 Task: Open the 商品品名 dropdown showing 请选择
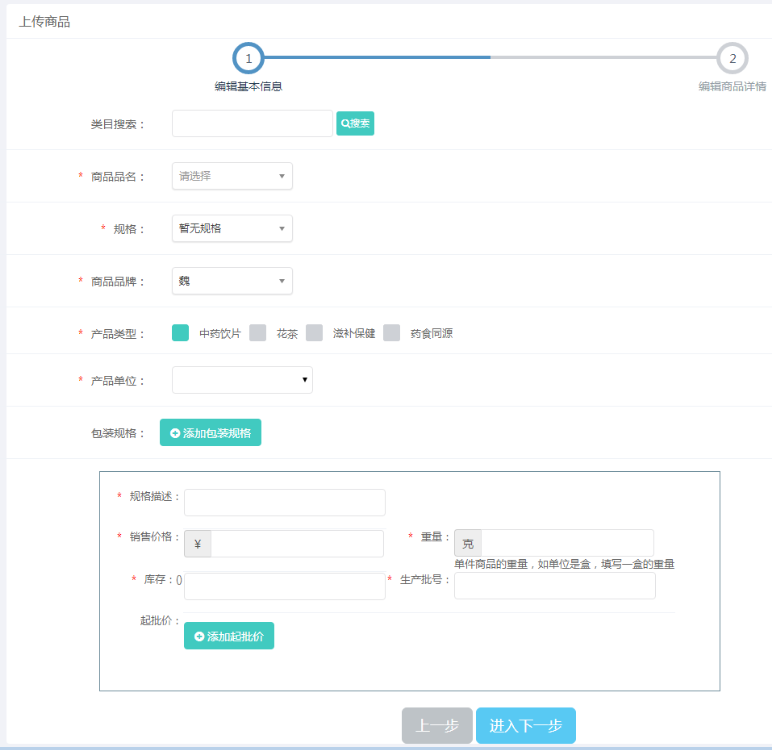(232, 176)
